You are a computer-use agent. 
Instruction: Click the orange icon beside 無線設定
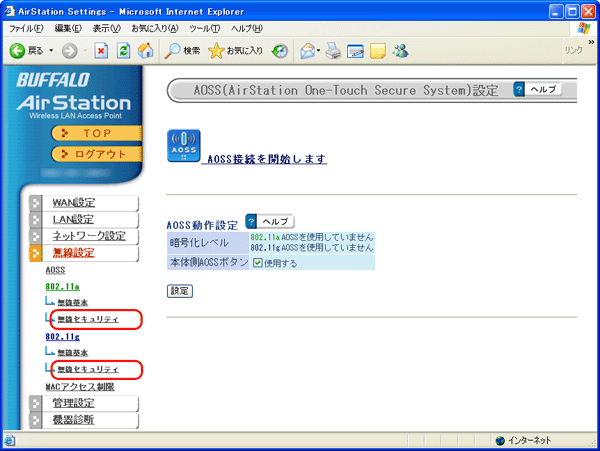36,253
